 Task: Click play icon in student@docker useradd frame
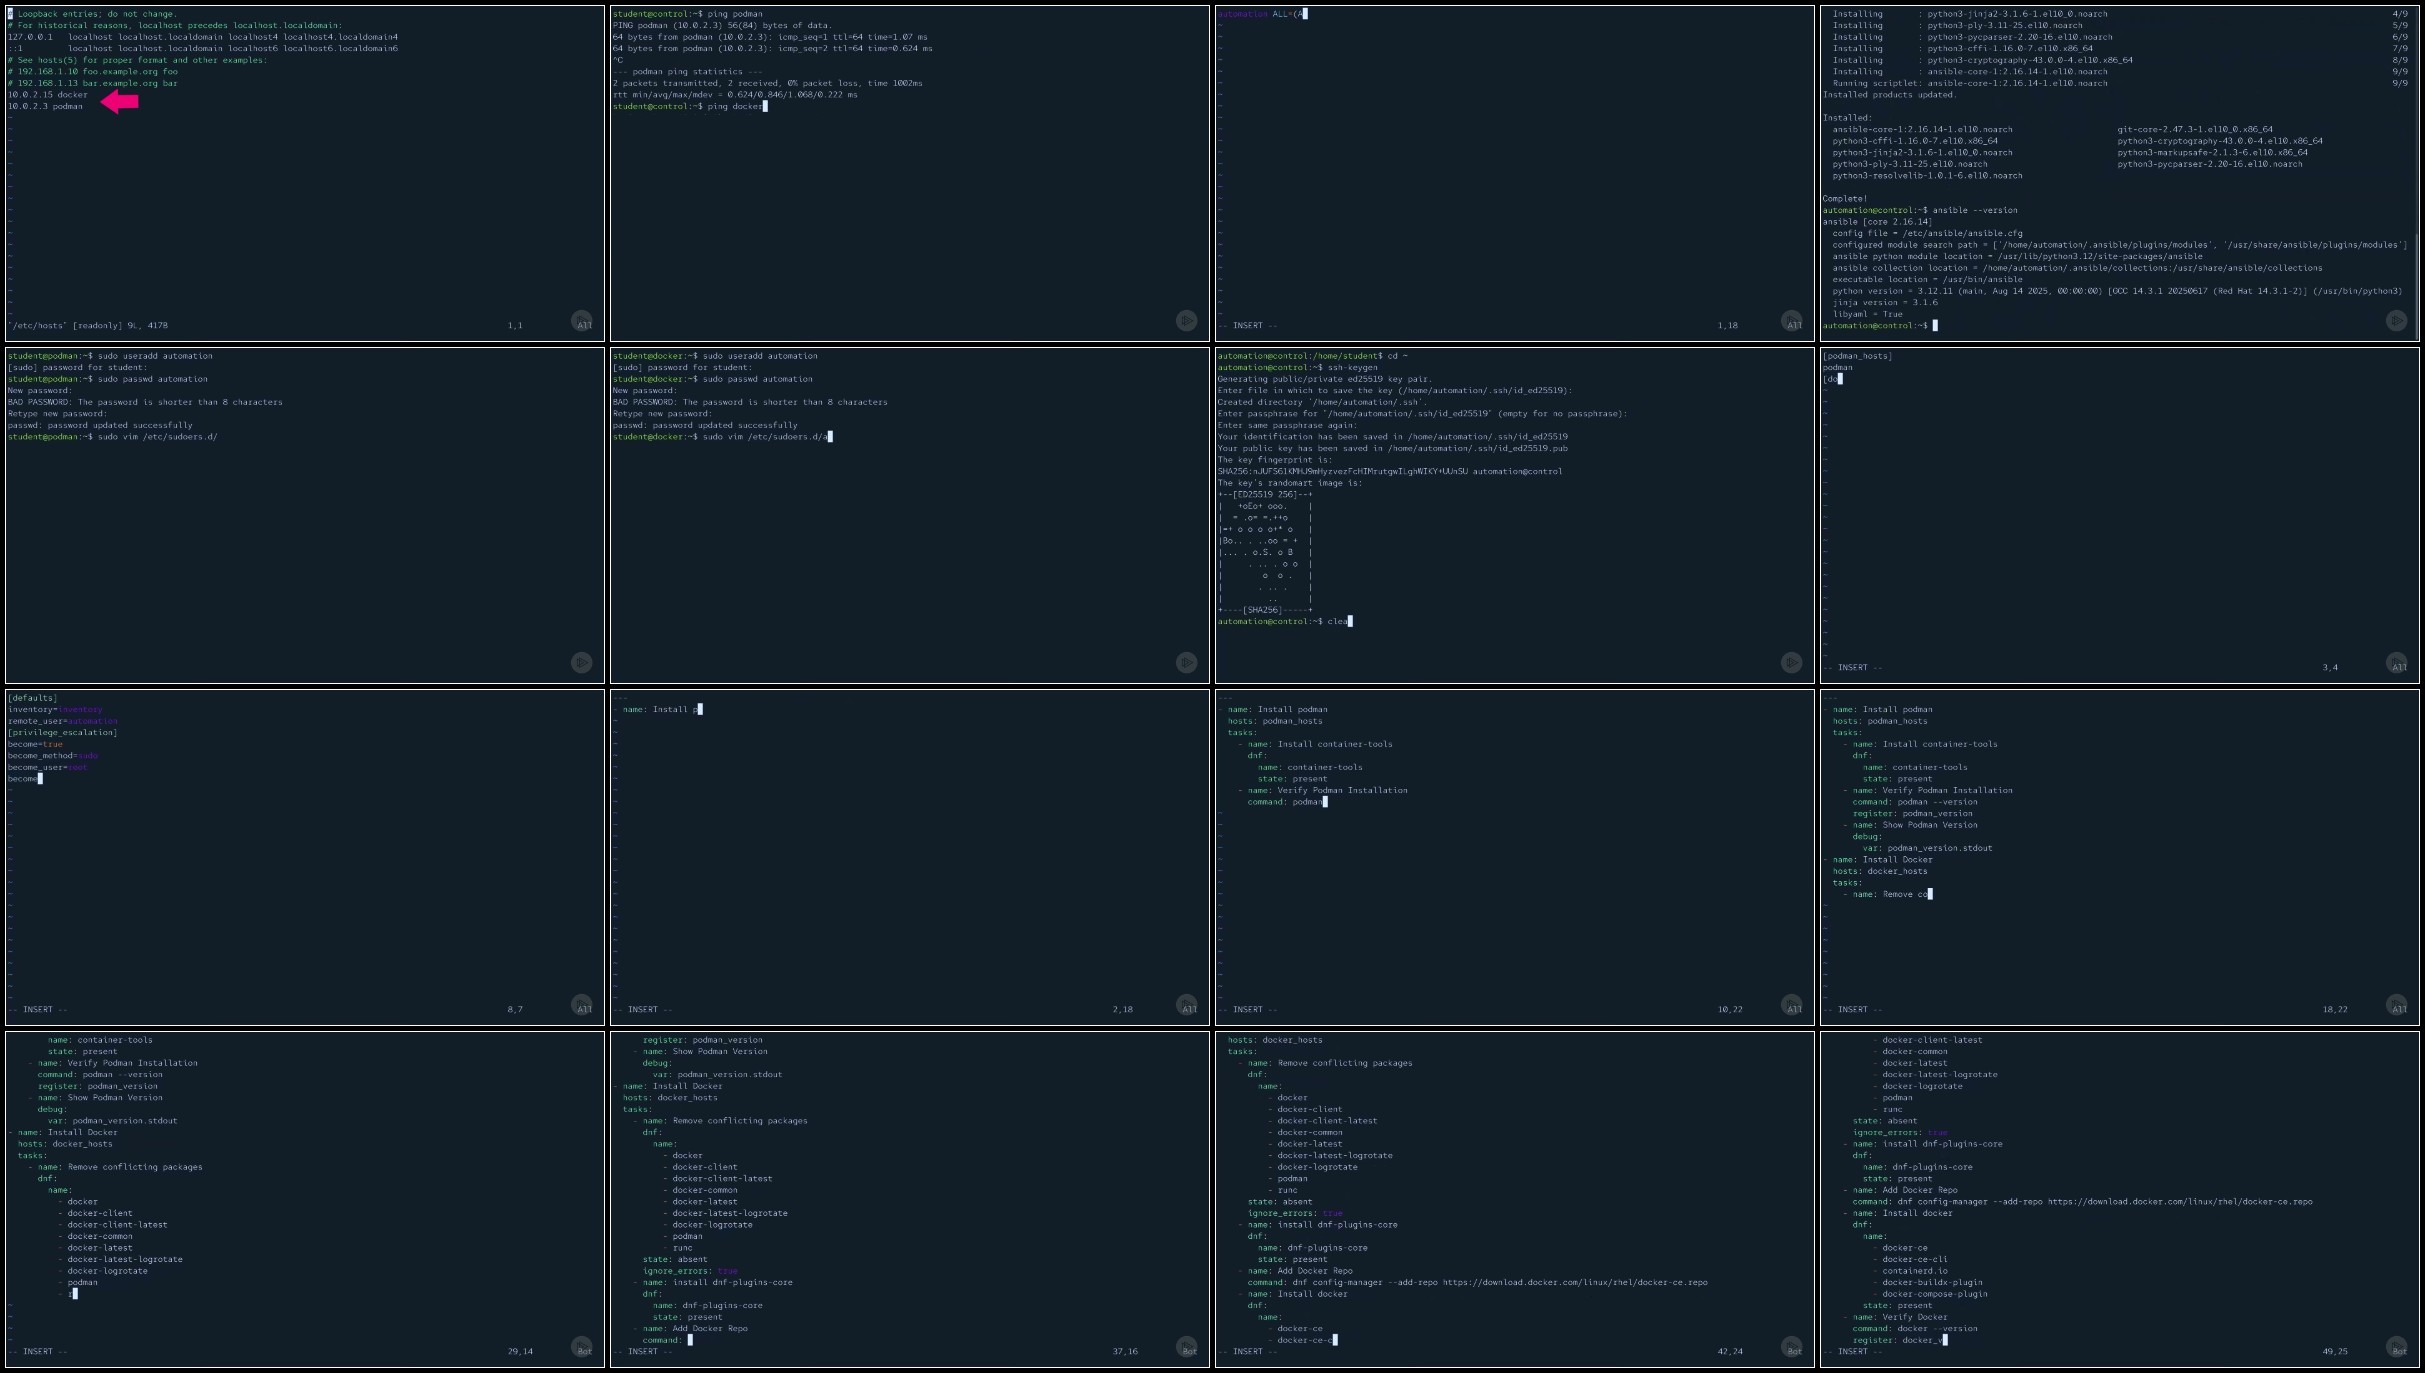(1186, 662)
